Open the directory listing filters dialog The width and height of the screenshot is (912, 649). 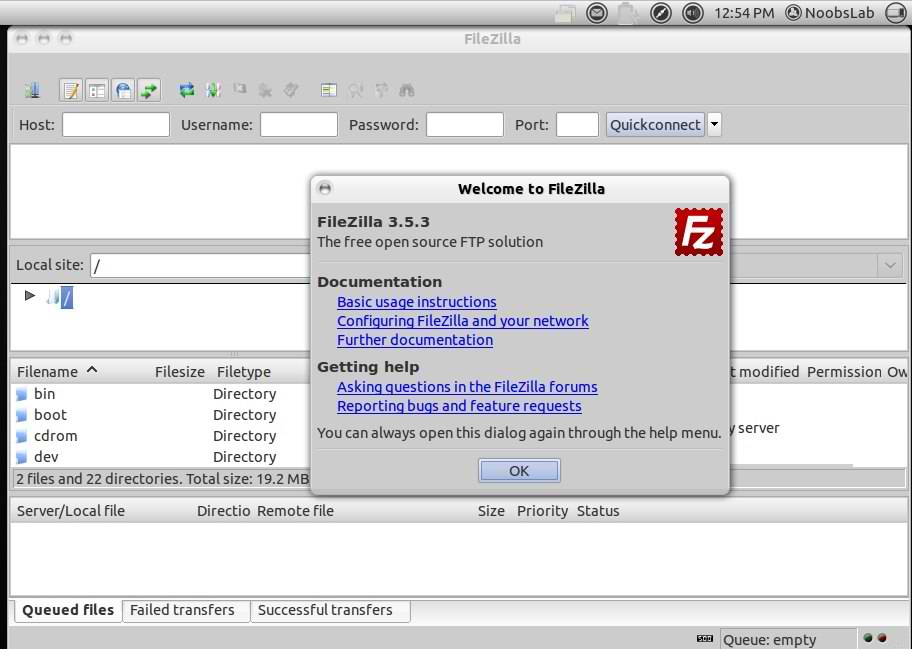point(329,90)
